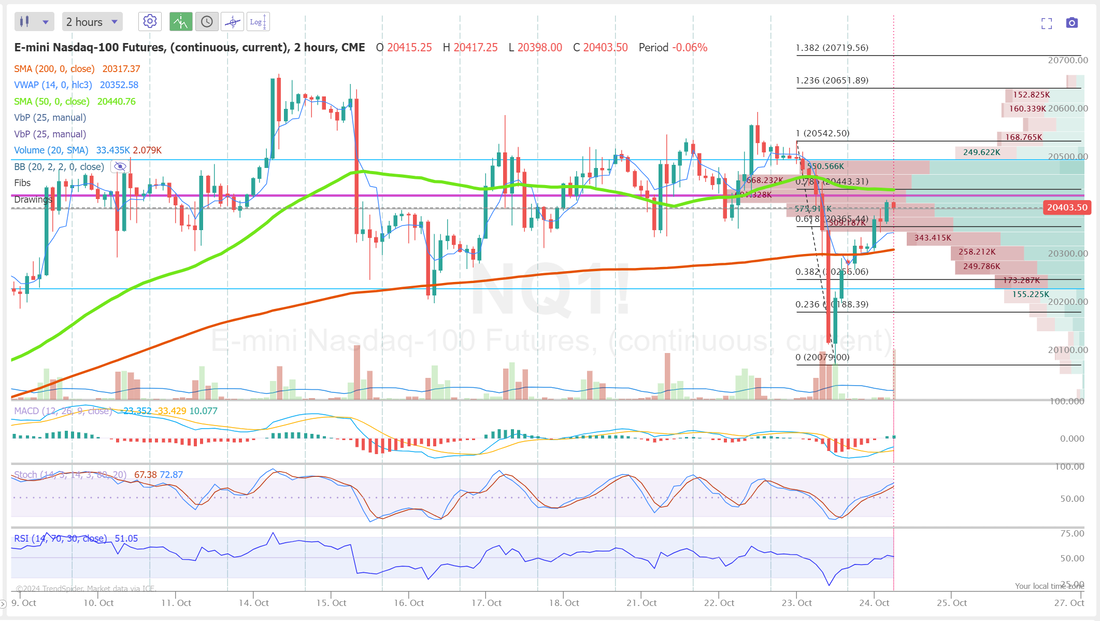Screen dimensions: 1100x621
Task: Select the SMA (50, 0, close) indicator label
Action: tap(51, 101)
